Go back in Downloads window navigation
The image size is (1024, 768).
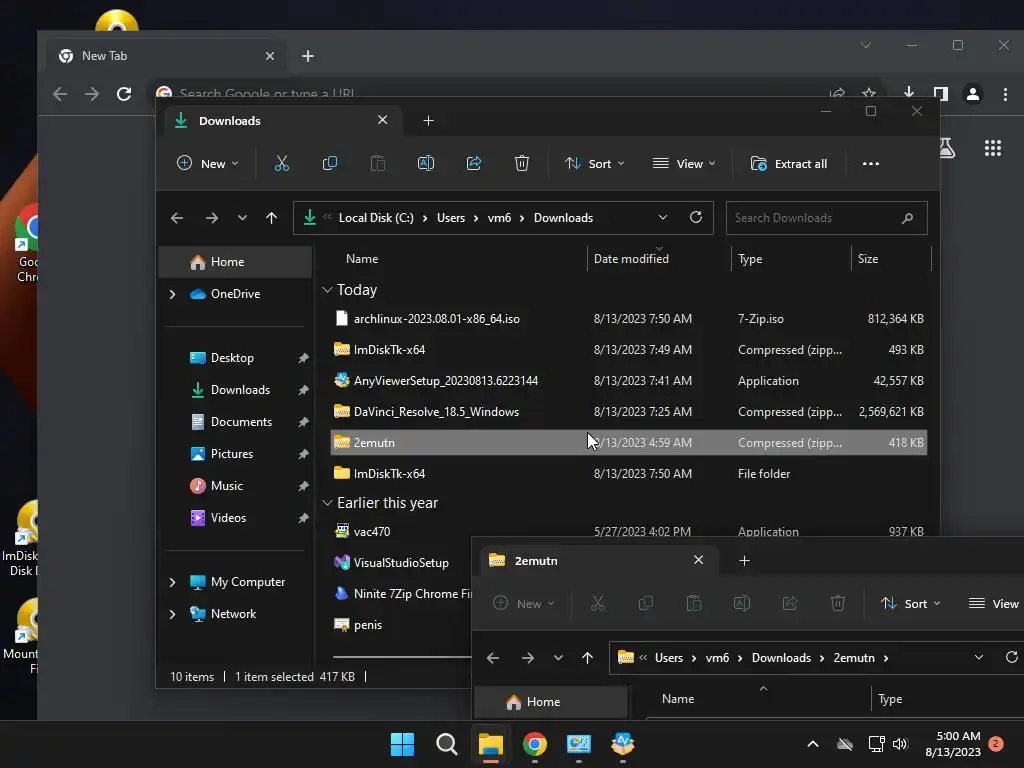[176, 218]
